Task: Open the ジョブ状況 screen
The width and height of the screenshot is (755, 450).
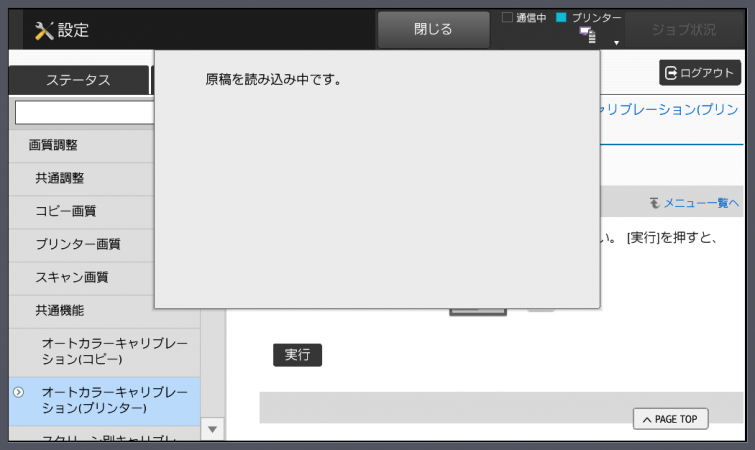Action: (683, 29)
